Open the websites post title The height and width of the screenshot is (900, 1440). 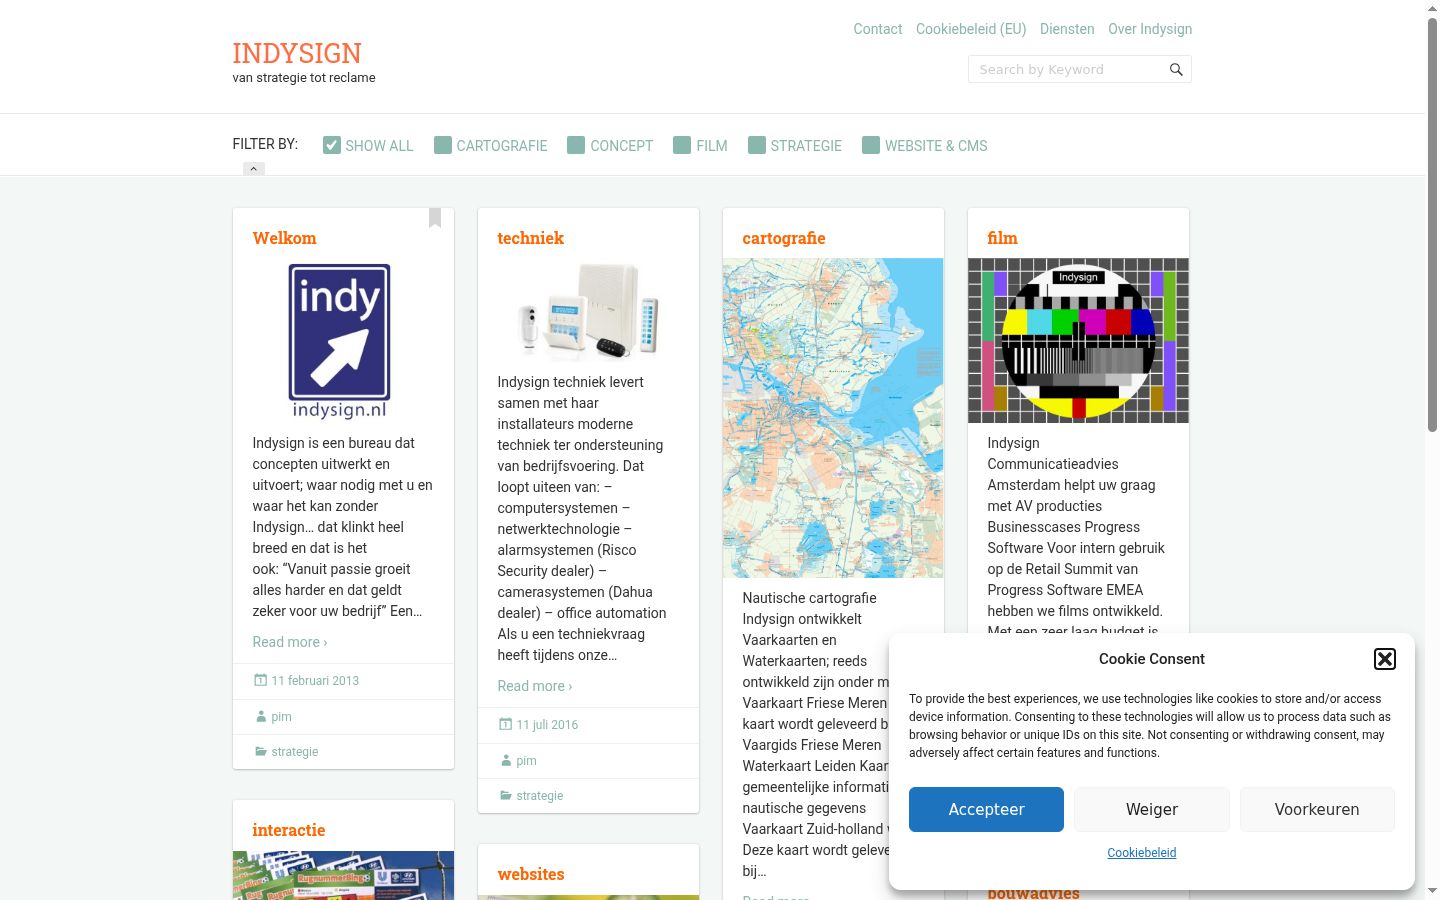coord(531,874)
